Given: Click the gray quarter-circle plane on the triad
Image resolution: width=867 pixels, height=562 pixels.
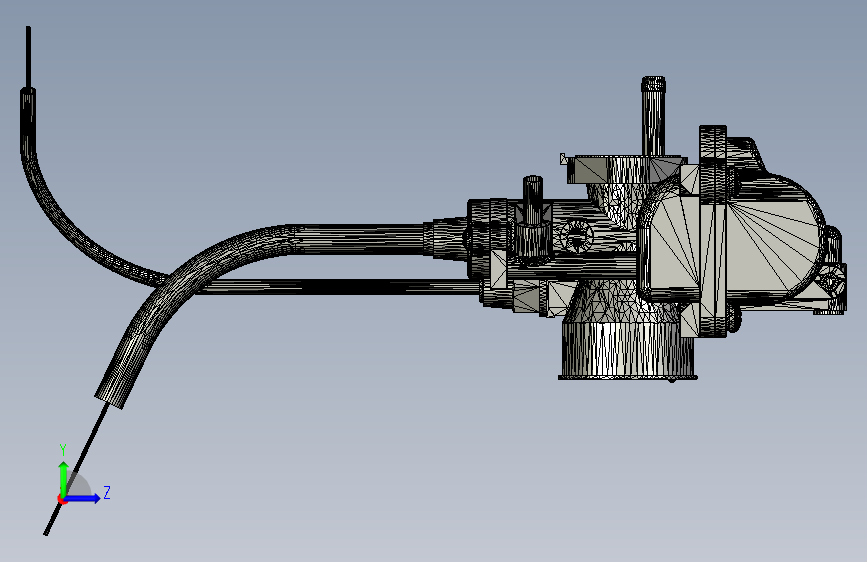Looking at the screenshot, I should click(x=78, y=484).
